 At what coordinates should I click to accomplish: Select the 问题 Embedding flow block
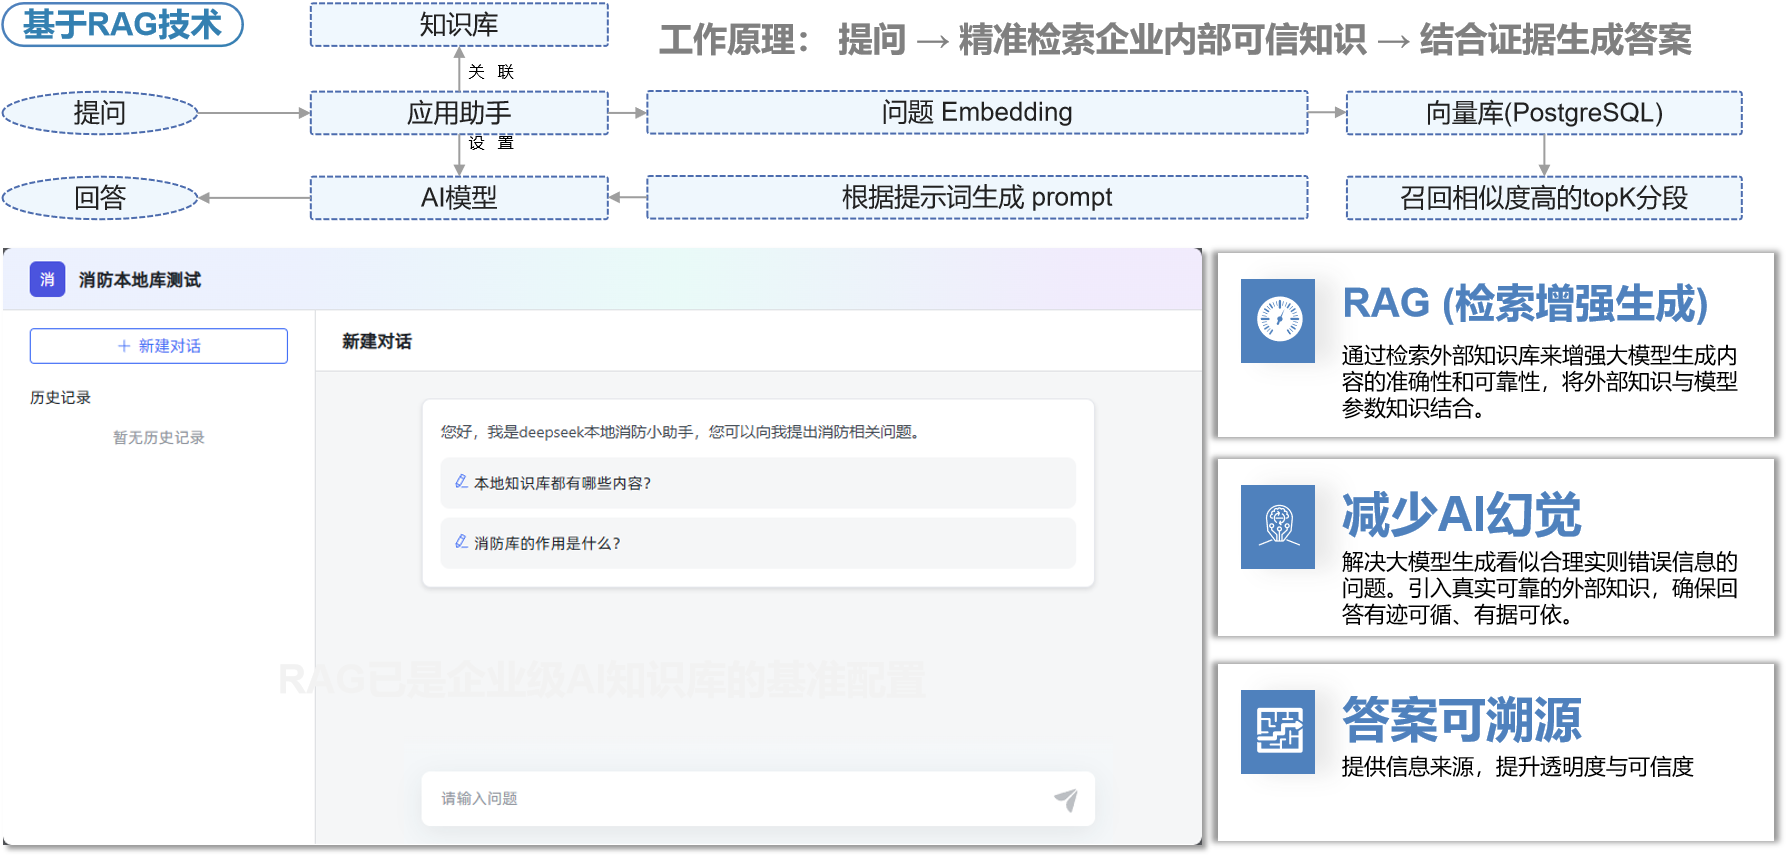click(977, 113)
